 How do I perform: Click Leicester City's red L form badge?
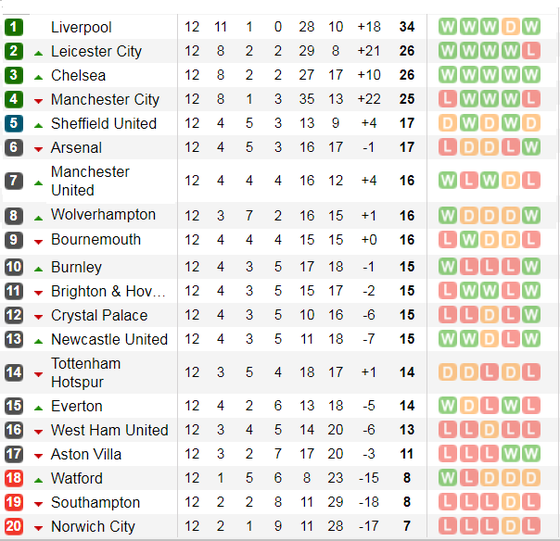[x=531, y=51]
